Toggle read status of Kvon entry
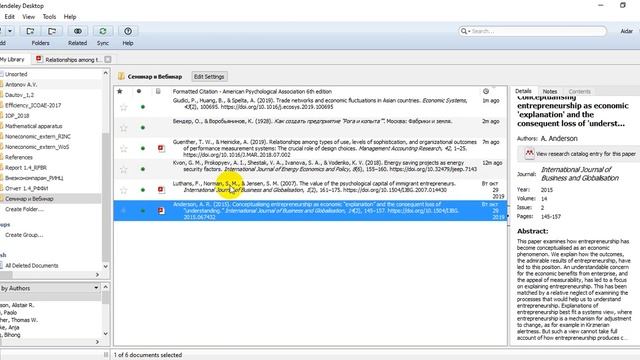 click(x=143, y=169)
